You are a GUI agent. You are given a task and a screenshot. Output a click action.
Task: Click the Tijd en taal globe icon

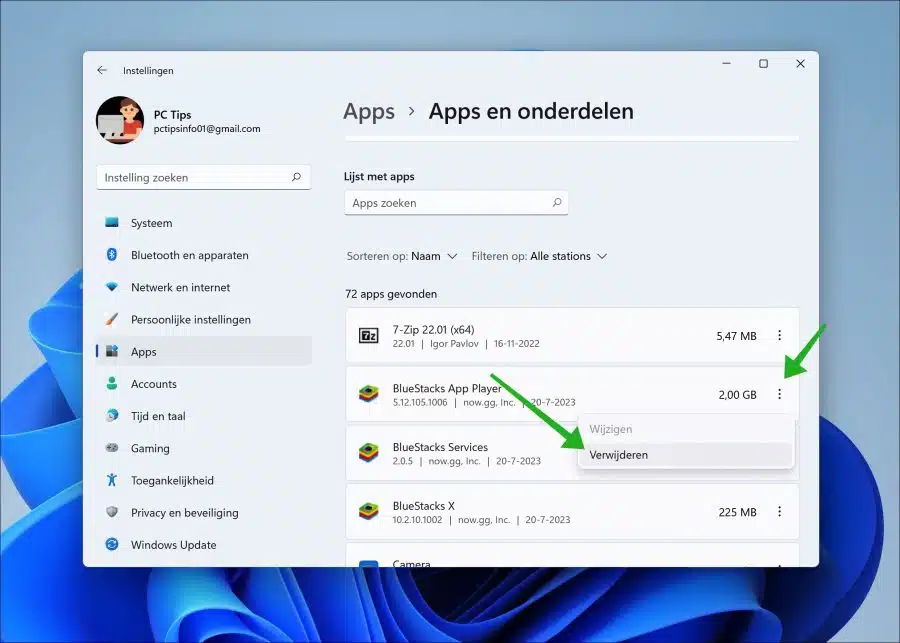pyautogui.click(x=112, y=415)
